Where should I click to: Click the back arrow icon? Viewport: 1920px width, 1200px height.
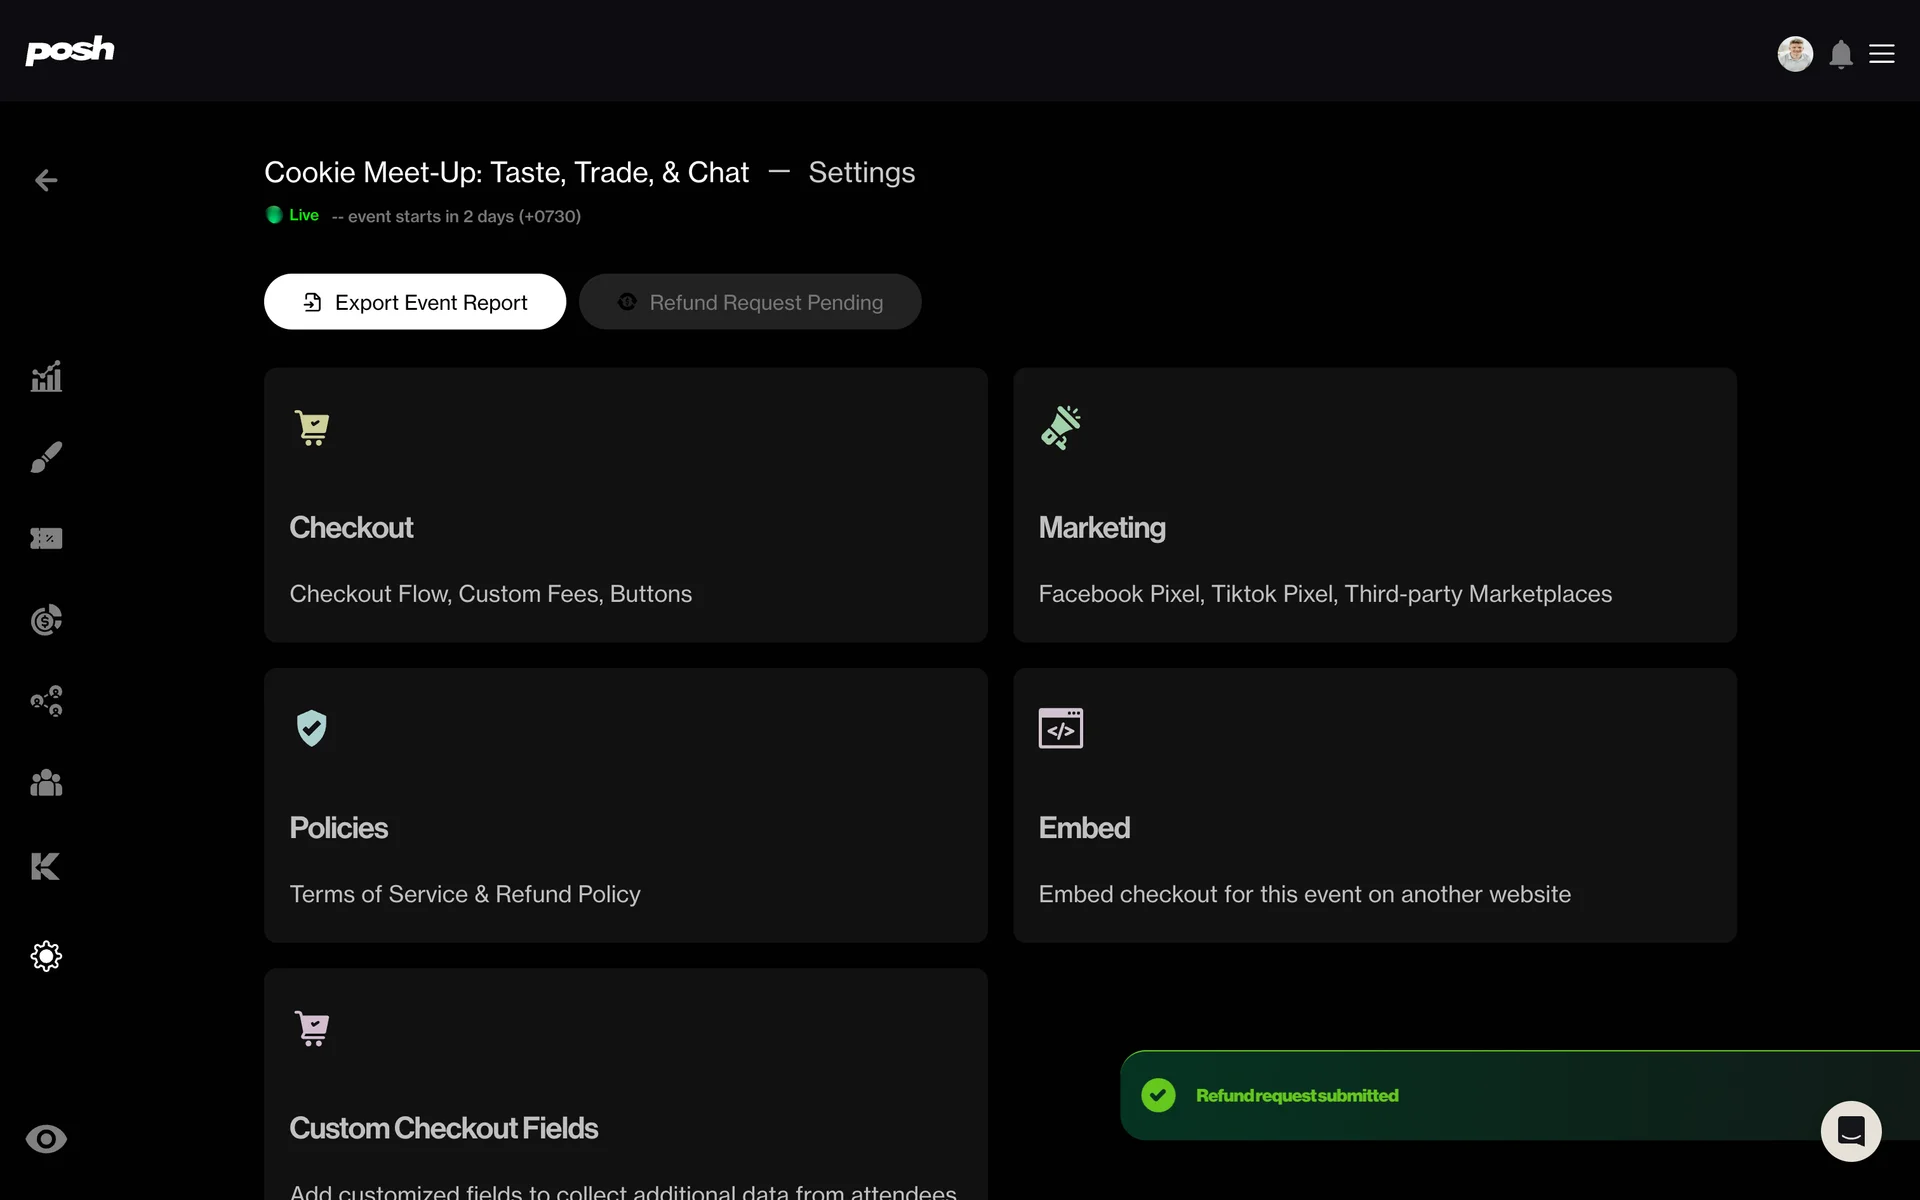46,180
